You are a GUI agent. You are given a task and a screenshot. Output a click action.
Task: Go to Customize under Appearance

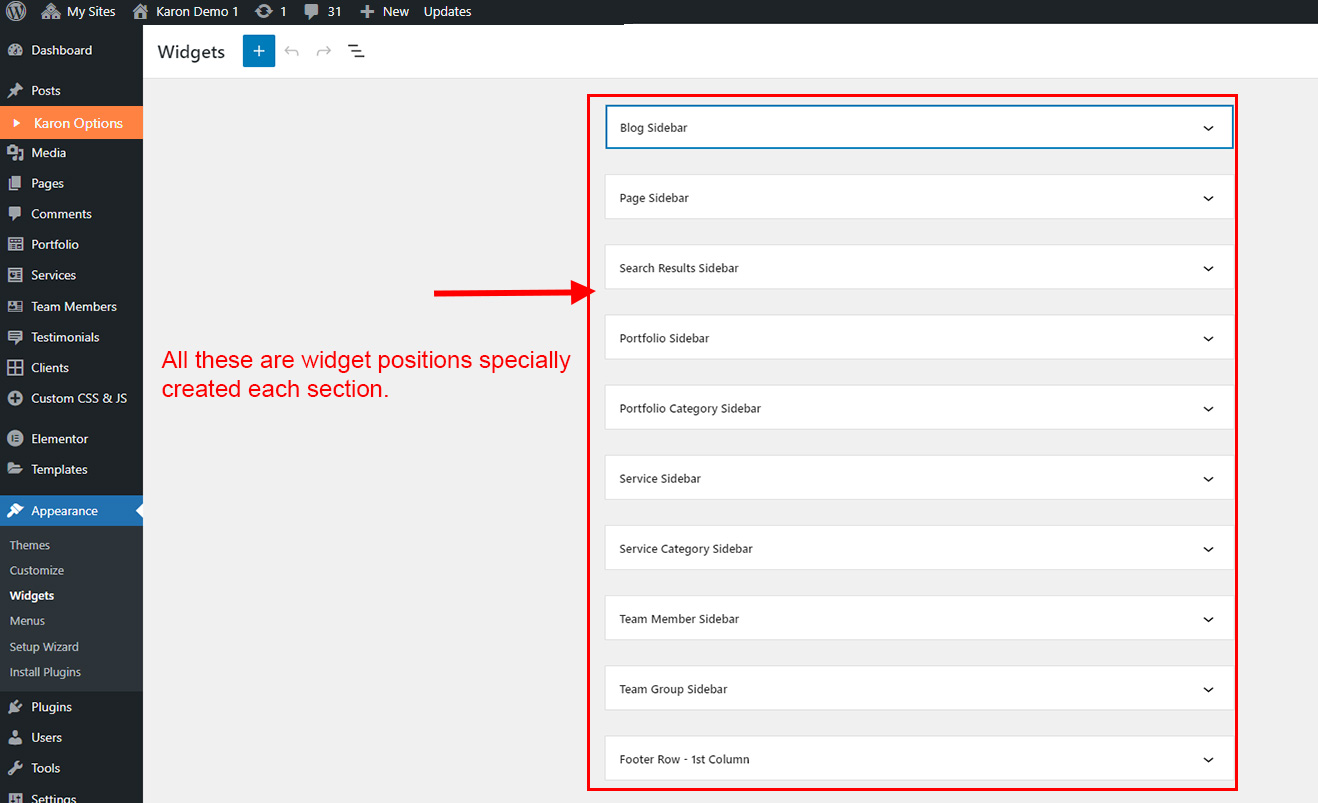(37, 570)
